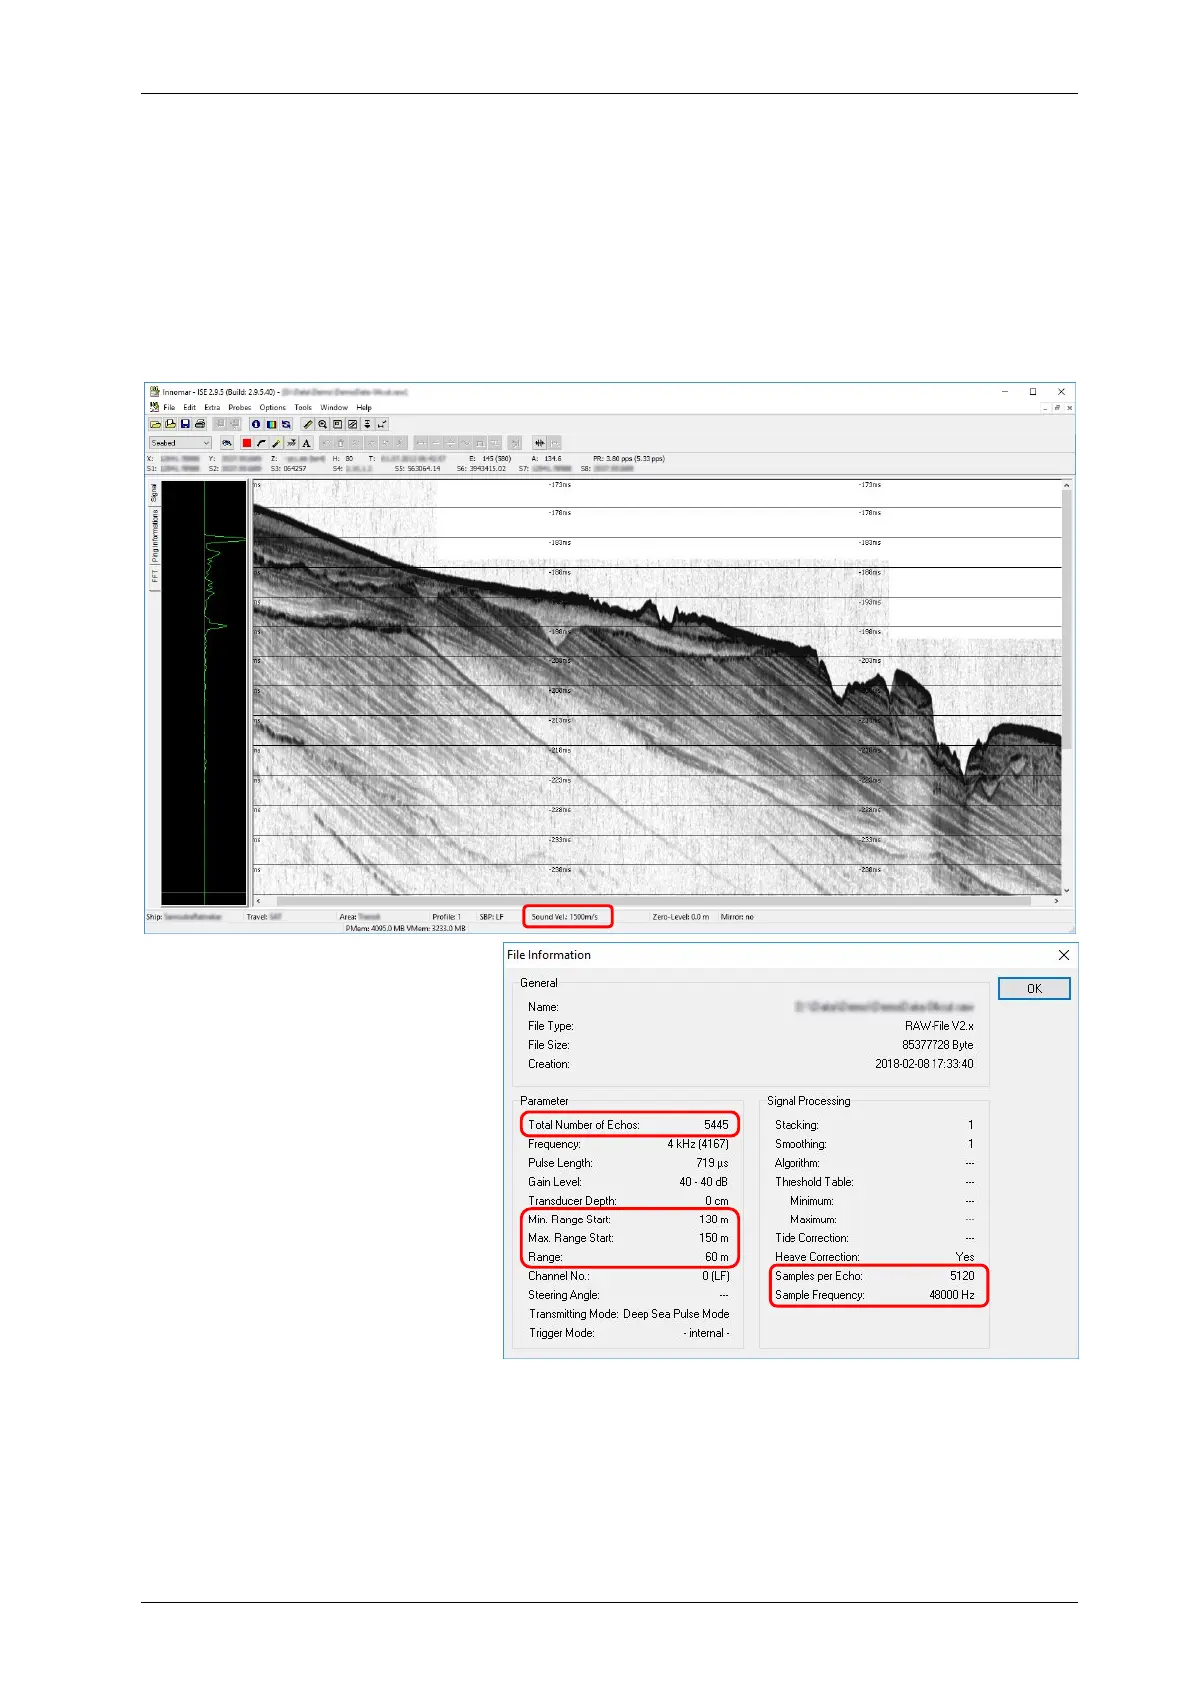1190x1684 pixels.
Task: Click the Save diskette icon
Action: tap(185, 424)
